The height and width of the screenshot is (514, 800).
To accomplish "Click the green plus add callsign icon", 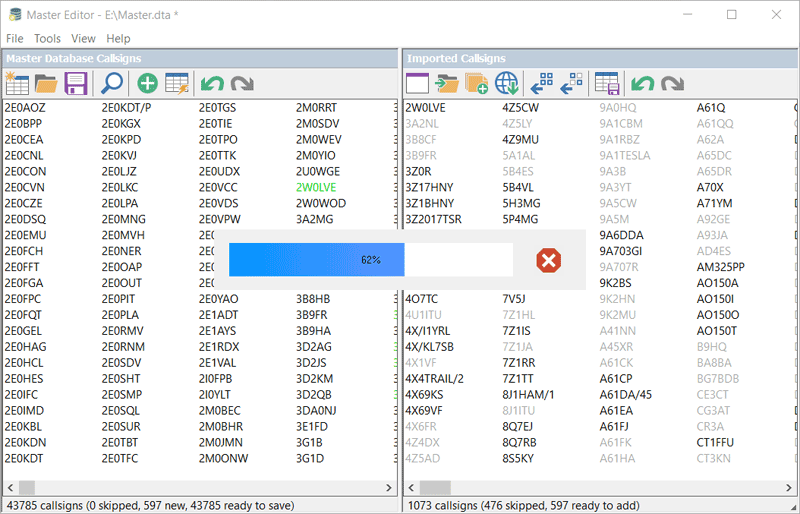I will [148, 84].
